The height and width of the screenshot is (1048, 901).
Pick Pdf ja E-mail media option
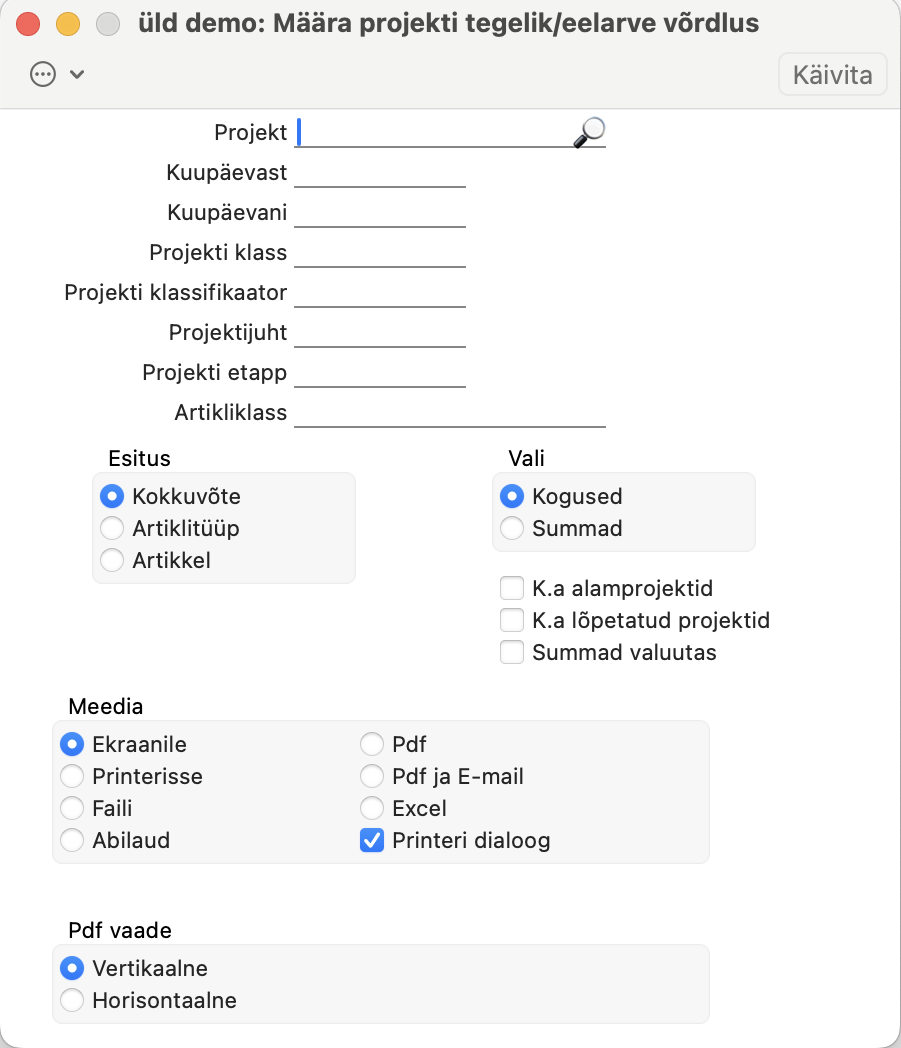click(372, 777)
